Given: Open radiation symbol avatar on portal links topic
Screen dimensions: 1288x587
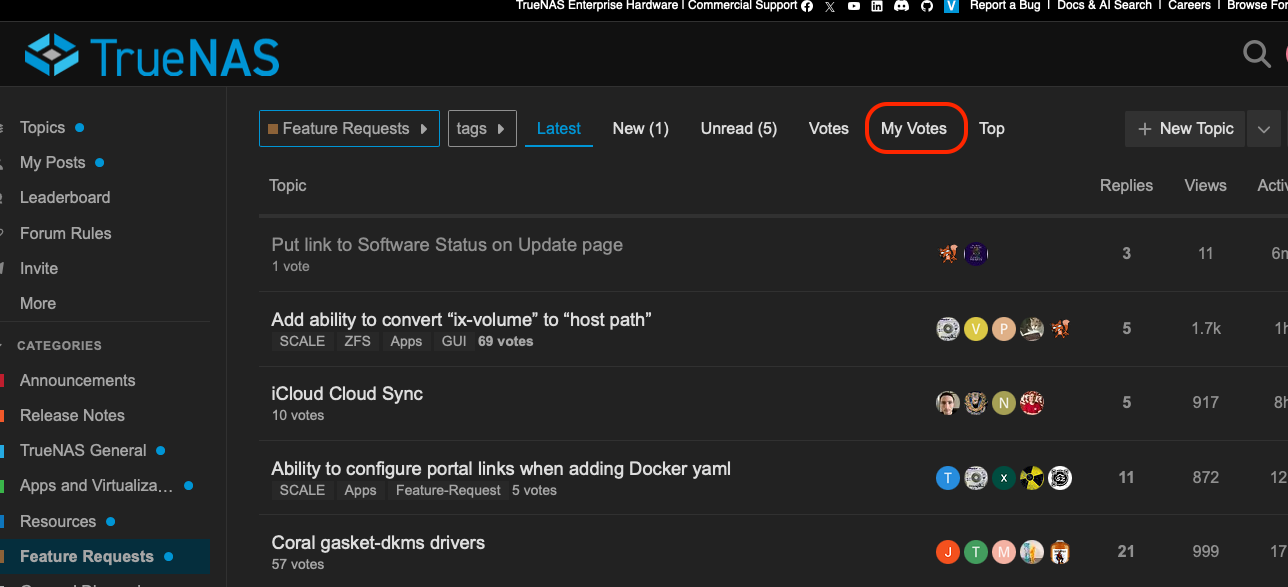Looking at the screenshot, I should [x=1032, y=478].
